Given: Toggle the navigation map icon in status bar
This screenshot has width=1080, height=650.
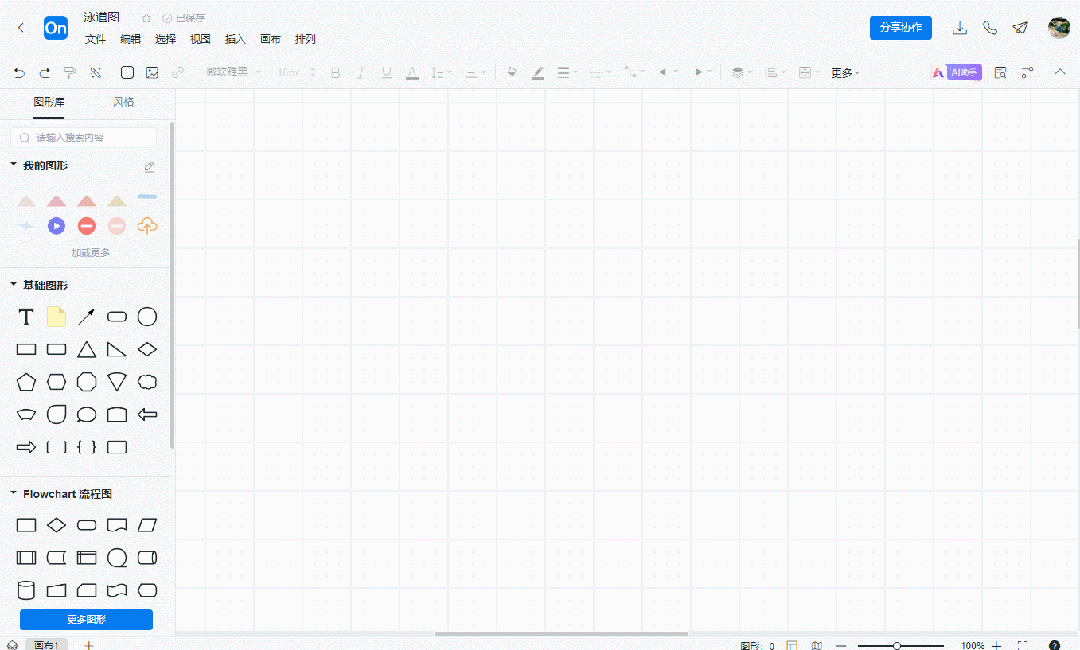Looking at the screenshot, I should [x=816, y=645].
